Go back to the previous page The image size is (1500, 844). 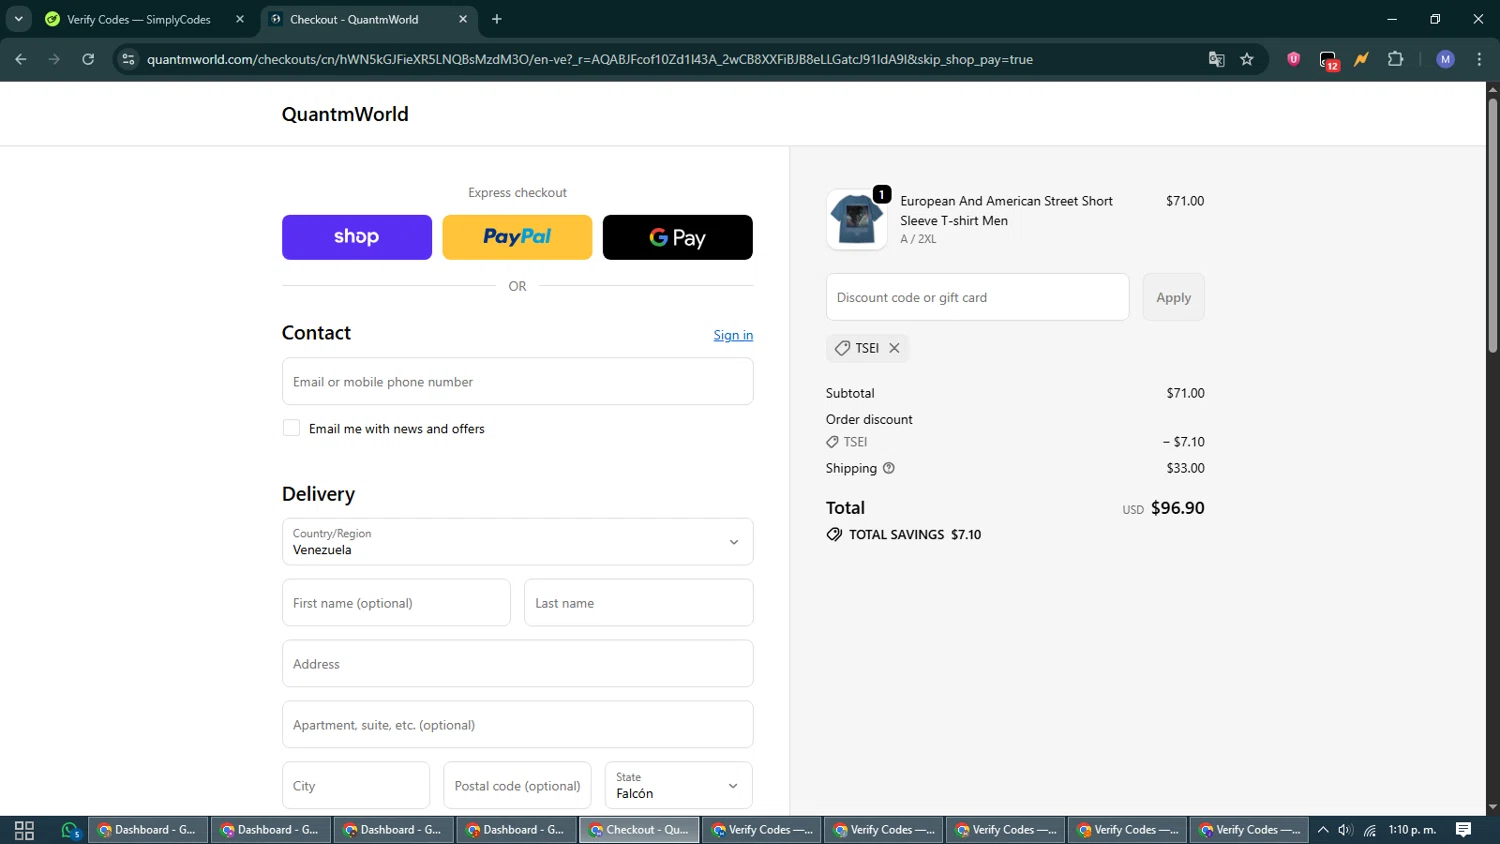pos(20,59)
